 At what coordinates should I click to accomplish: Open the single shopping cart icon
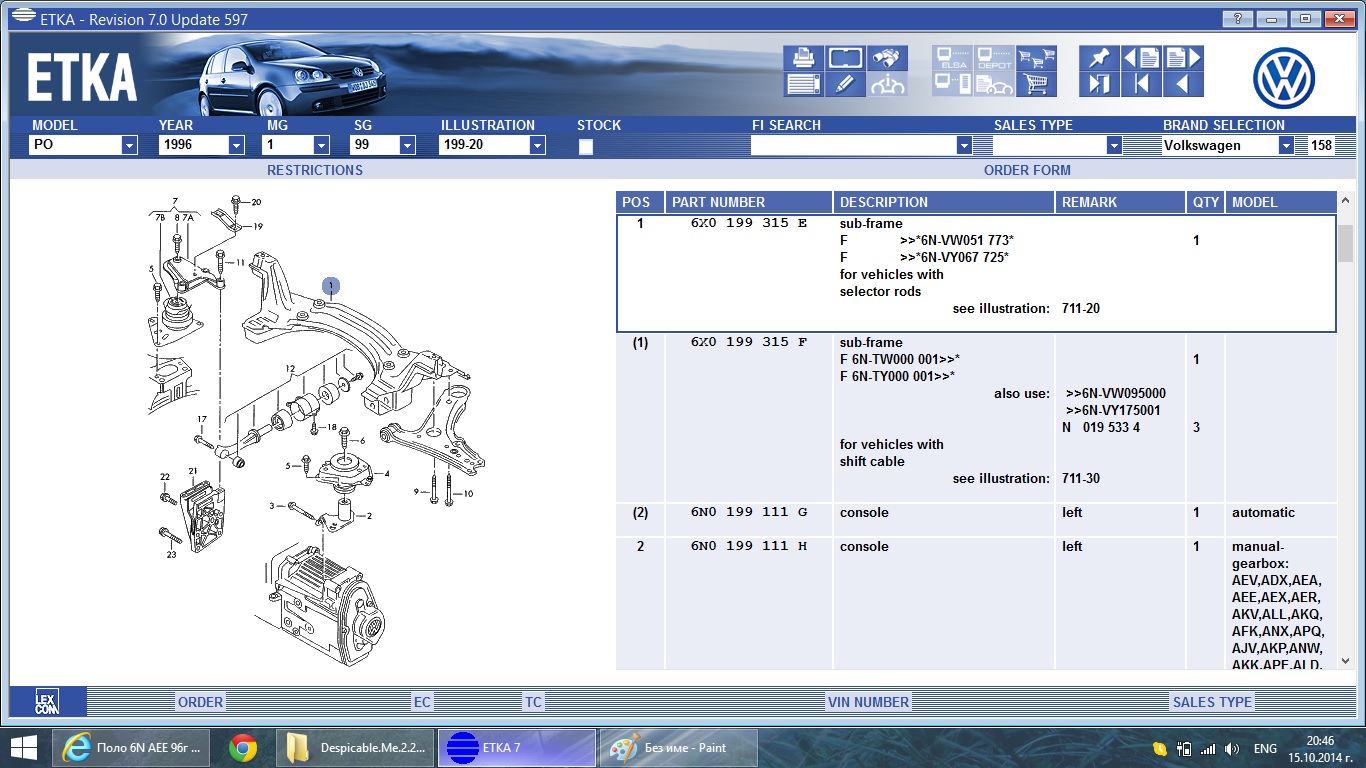1036,84
